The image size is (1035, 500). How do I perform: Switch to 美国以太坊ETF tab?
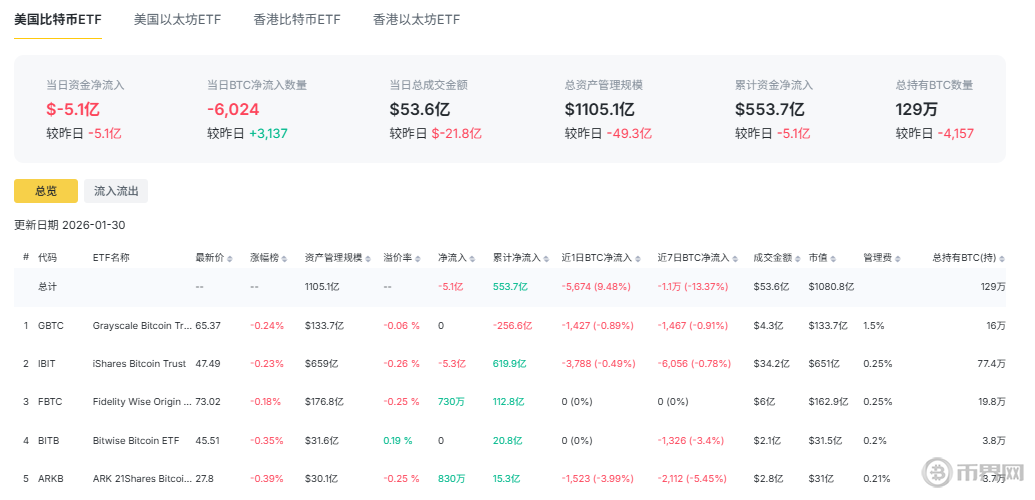coord(177,20)
